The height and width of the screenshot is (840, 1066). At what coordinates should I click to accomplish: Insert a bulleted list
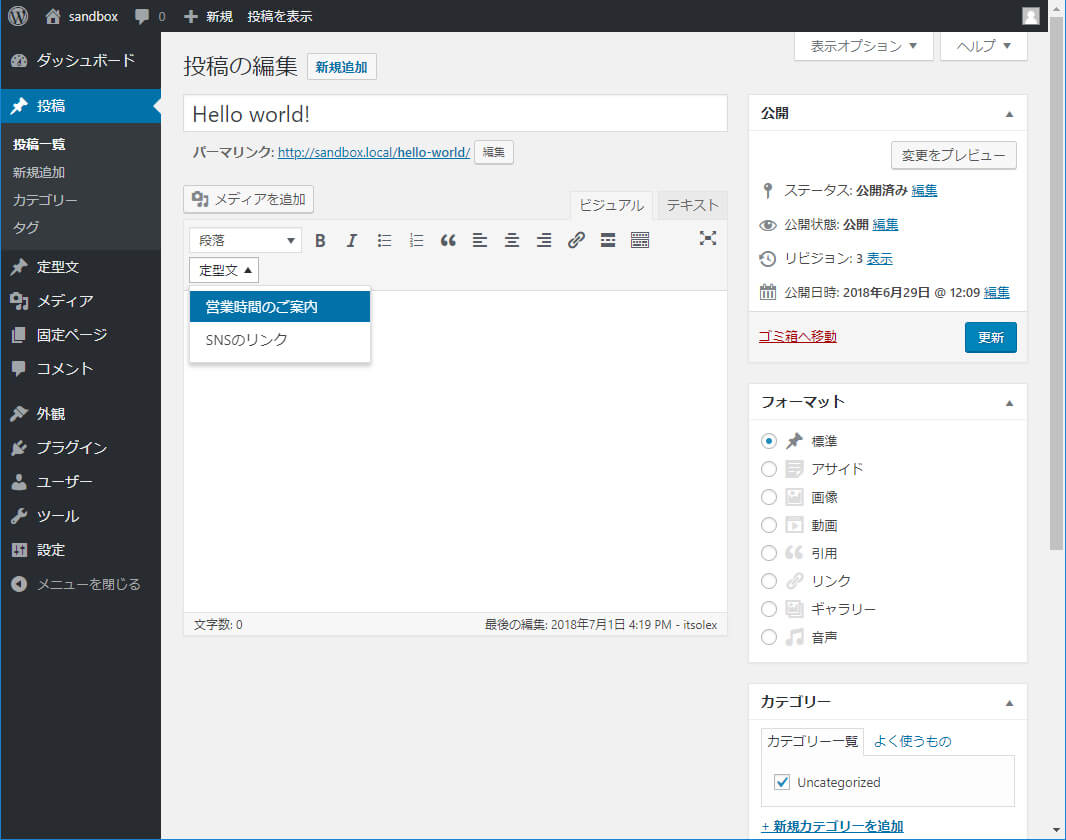pos(384,240)
